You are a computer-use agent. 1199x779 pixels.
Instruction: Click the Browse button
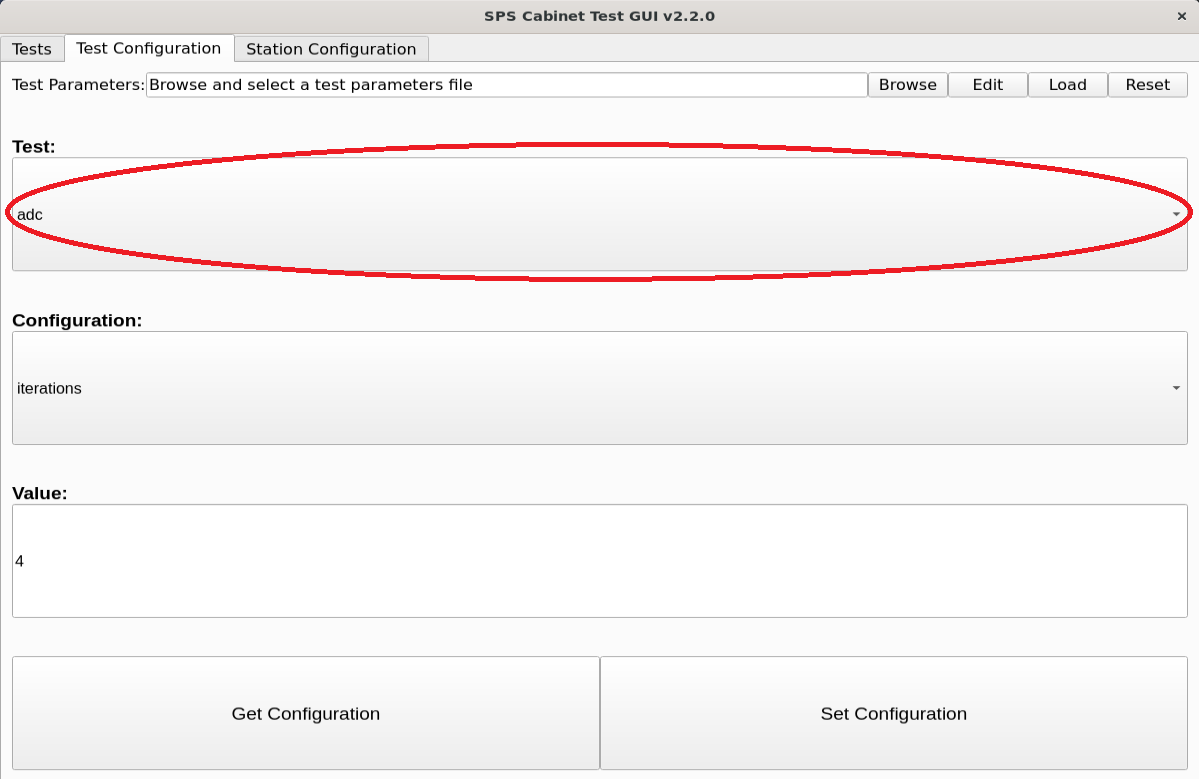click(x=906, y=84)
